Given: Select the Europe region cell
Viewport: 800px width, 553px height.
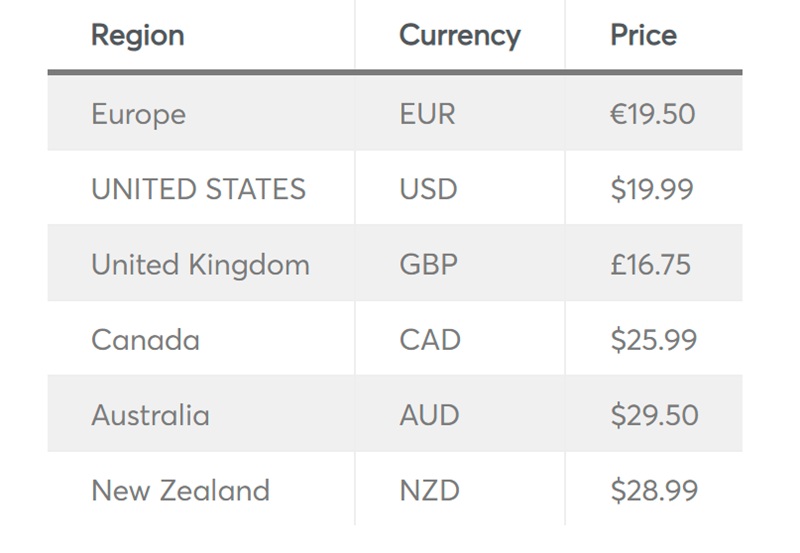Looking at the screenshot, I should (x=138, y=114).
